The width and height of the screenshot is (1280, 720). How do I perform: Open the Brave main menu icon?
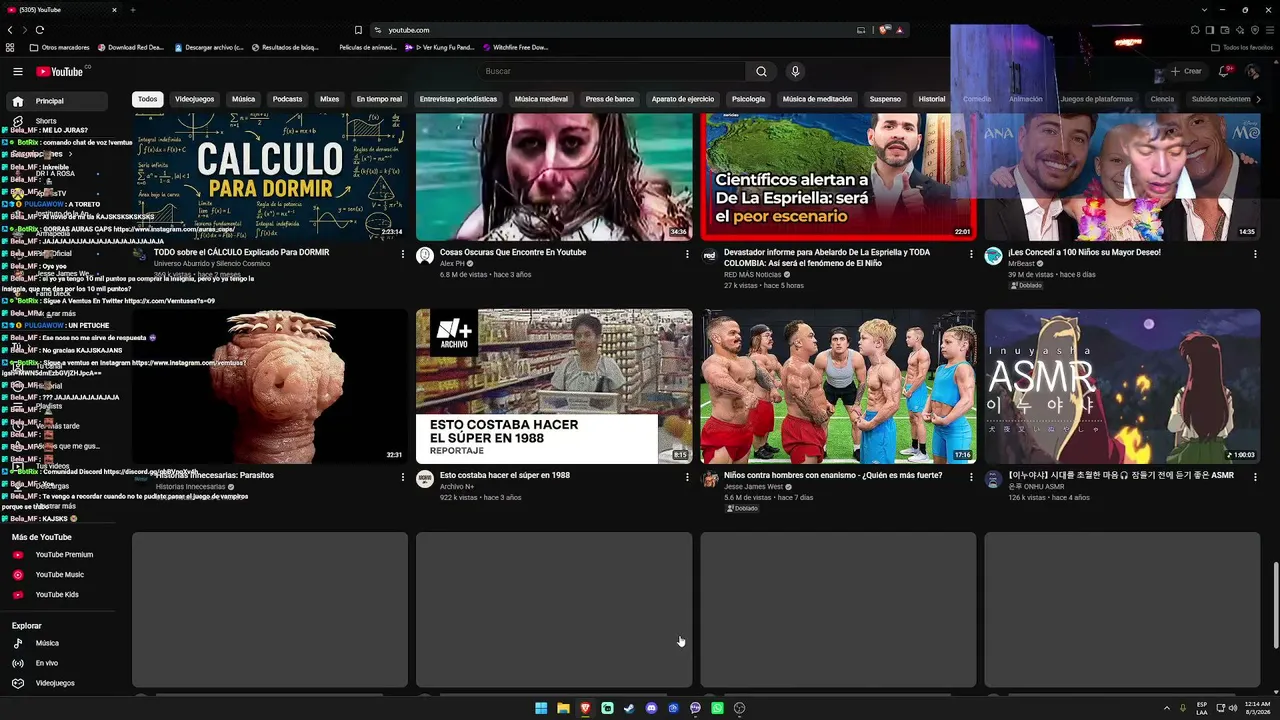(x=1269, y=30)
